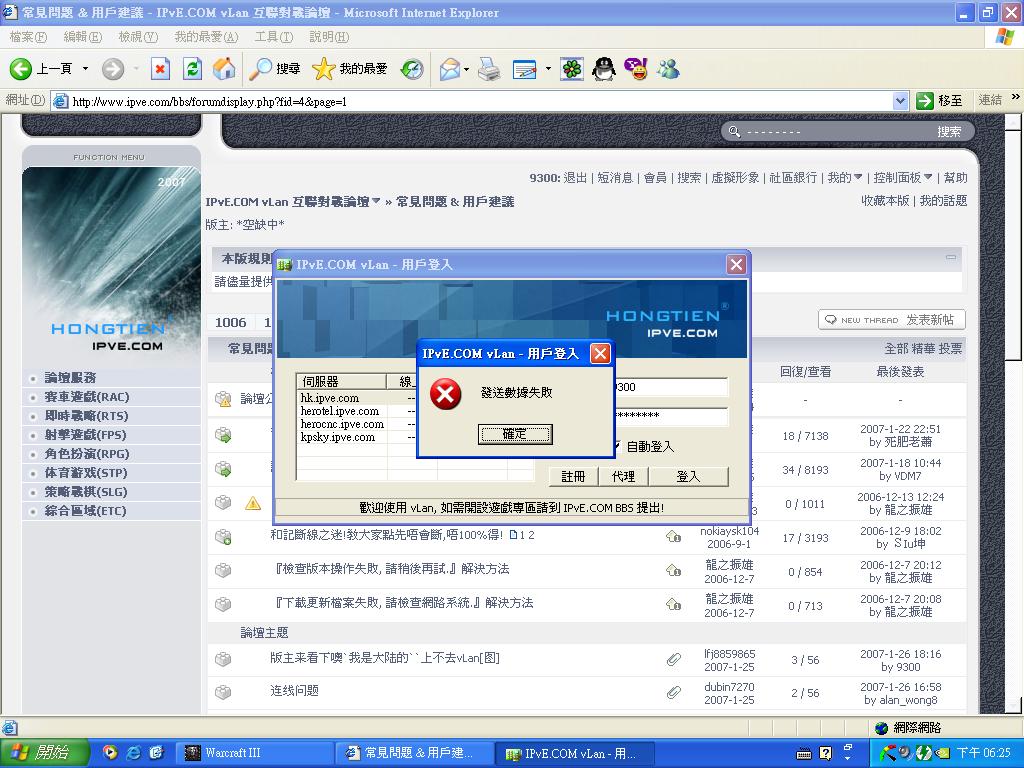Refresh the current forum page

click(x=192, y=69)
